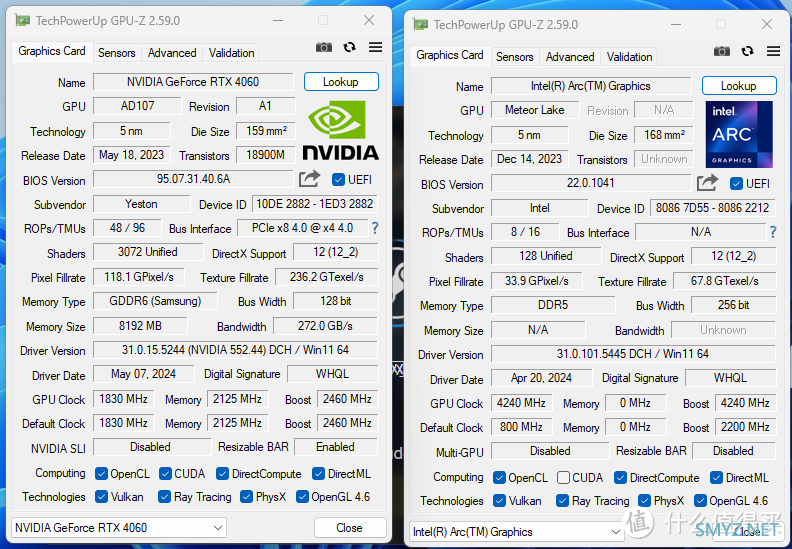792x549 pixels.
Task: Toggle OpenGL 4.6 checkbox in Intel window
Action: (700, 501)
